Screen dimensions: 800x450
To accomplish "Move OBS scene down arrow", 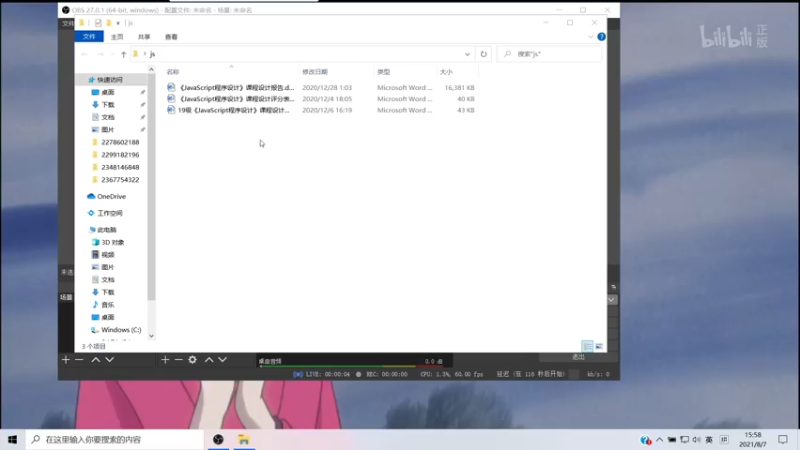I will pyautogui.click(x=109, y=360).
